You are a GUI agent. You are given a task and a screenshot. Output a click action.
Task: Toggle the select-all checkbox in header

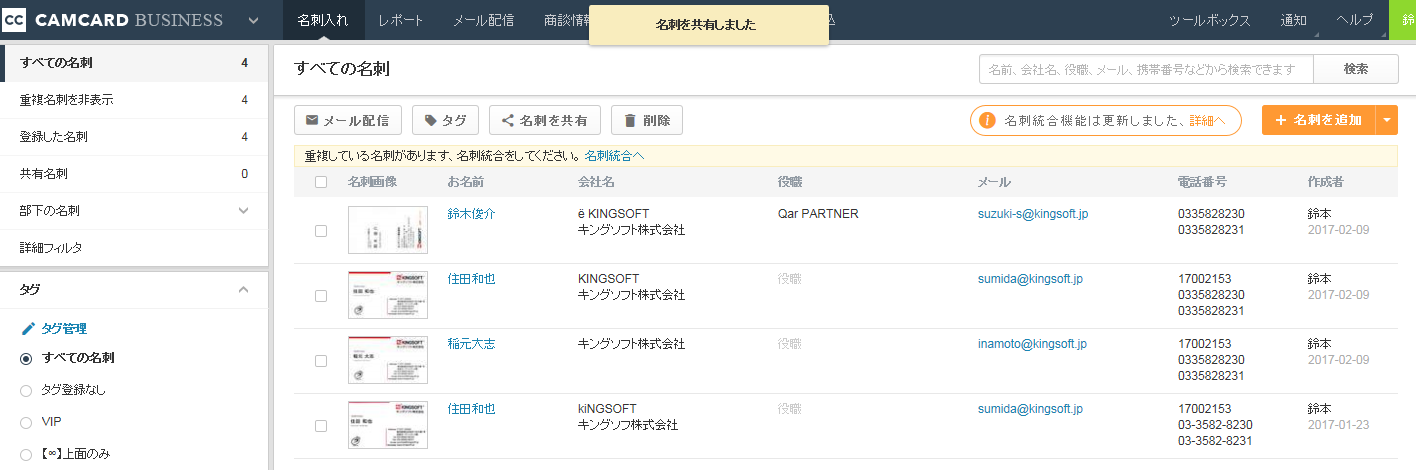(x=321, y=182)
